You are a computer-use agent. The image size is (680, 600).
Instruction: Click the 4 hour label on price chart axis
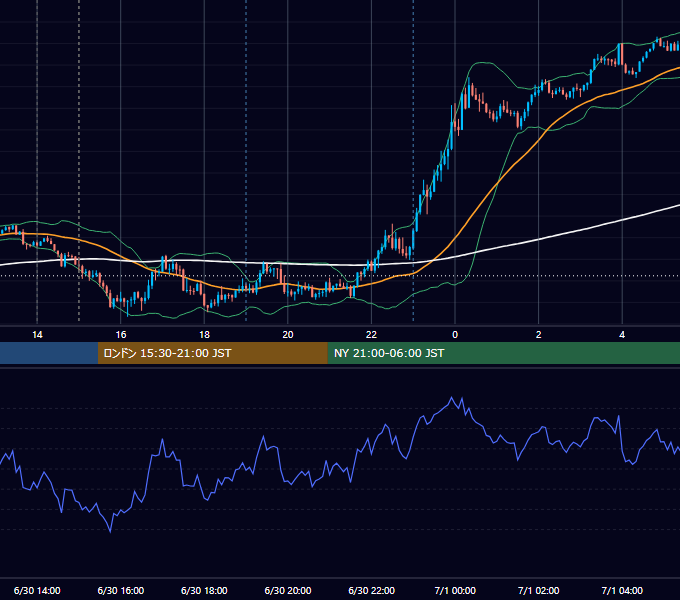pyautogui.click(x=622, y=335)
